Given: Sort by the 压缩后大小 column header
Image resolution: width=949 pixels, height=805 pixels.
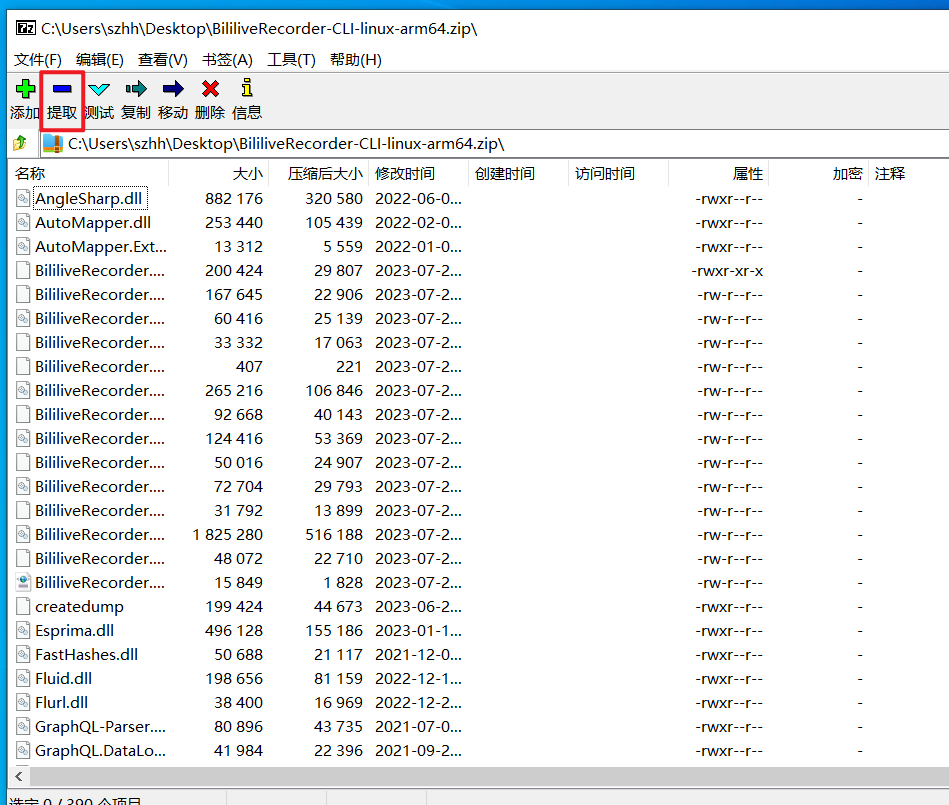Looking at the screenshot, I should coord(318,174).
